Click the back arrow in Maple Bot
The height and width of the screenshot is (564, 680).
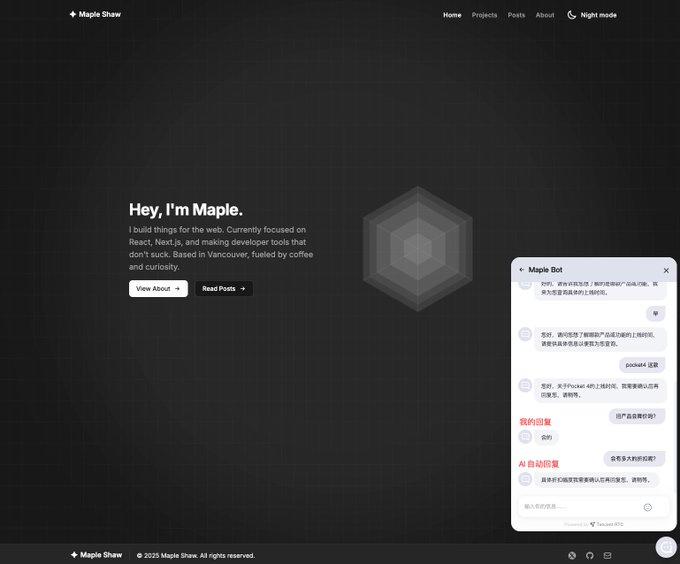(x=521, y=270)
